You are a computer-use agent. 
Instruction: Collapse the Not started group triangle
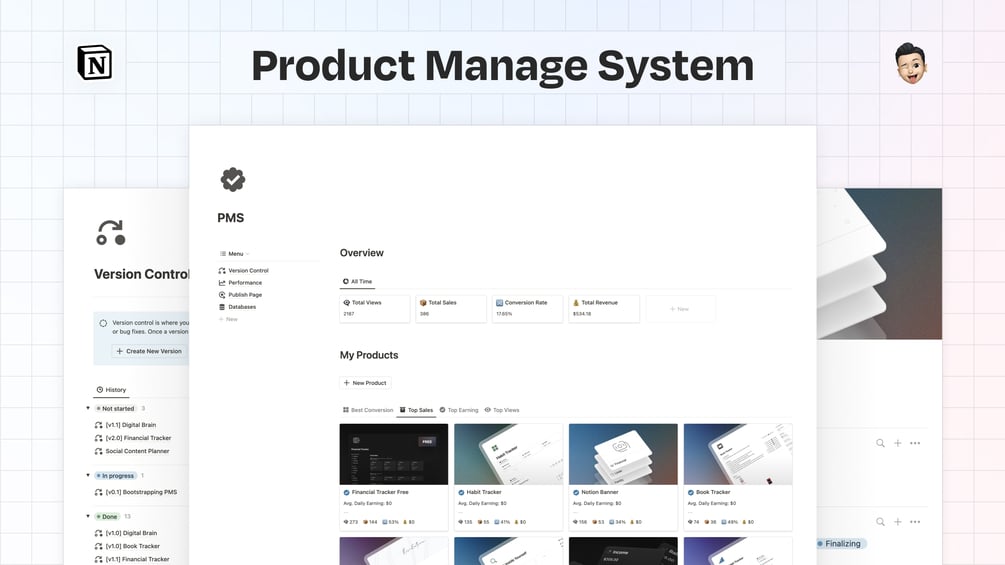(88, 408)
